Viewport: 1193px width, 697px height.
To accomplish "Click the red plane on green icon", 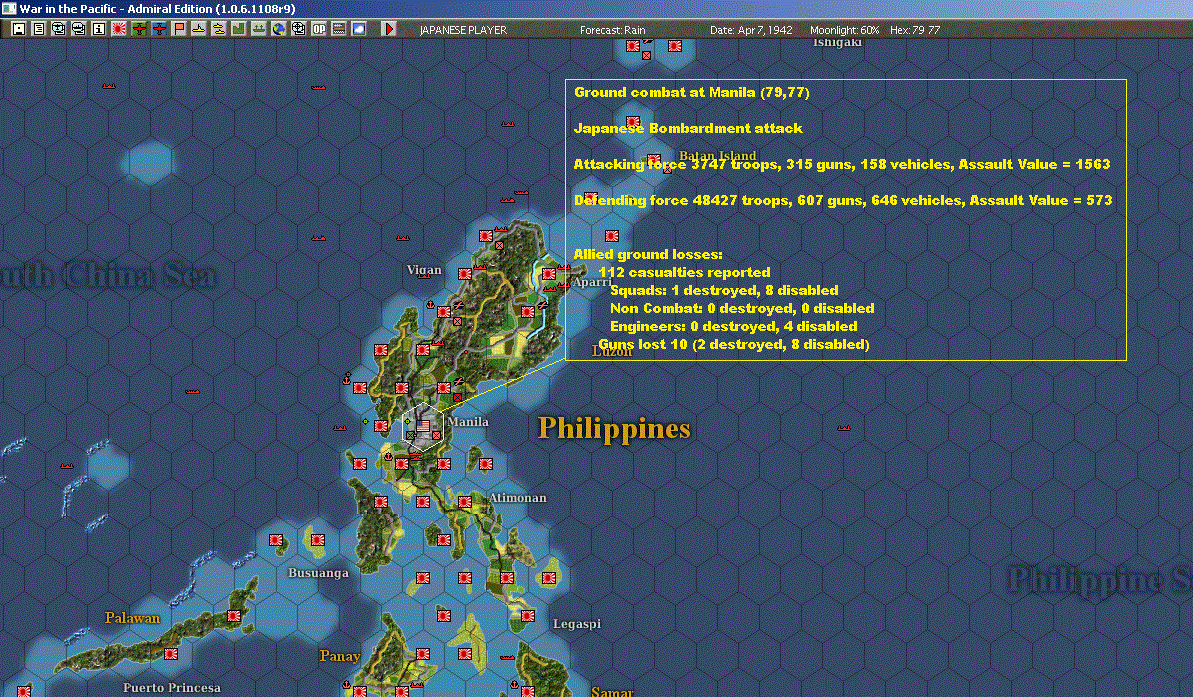I will click(138, 29).
